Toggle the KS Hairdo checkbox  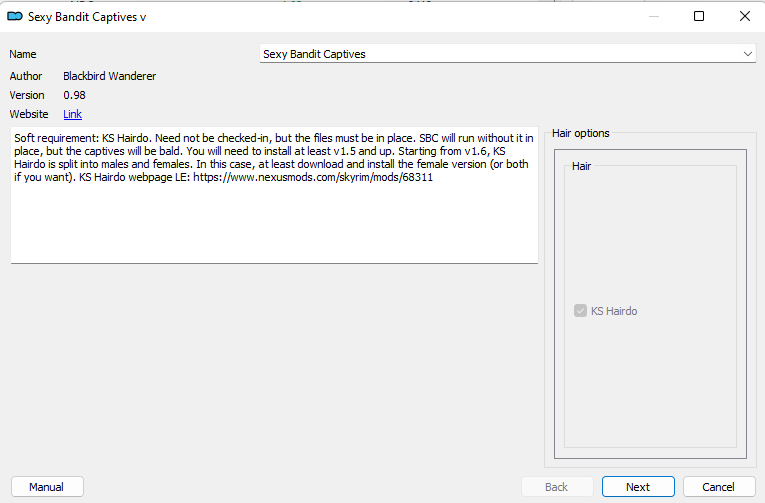point(580,311)
